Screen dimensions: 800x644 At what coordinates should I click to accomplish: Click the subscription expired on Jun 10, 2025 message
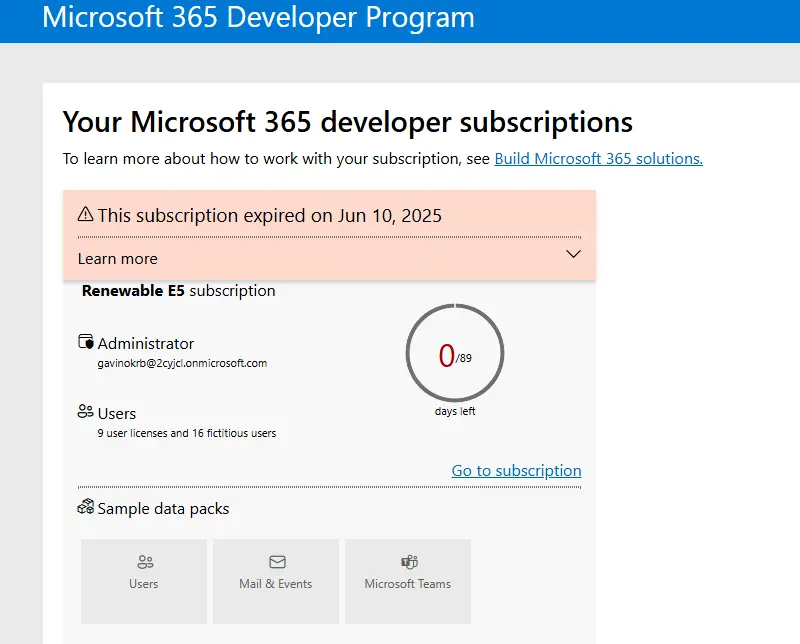[269, 216]
